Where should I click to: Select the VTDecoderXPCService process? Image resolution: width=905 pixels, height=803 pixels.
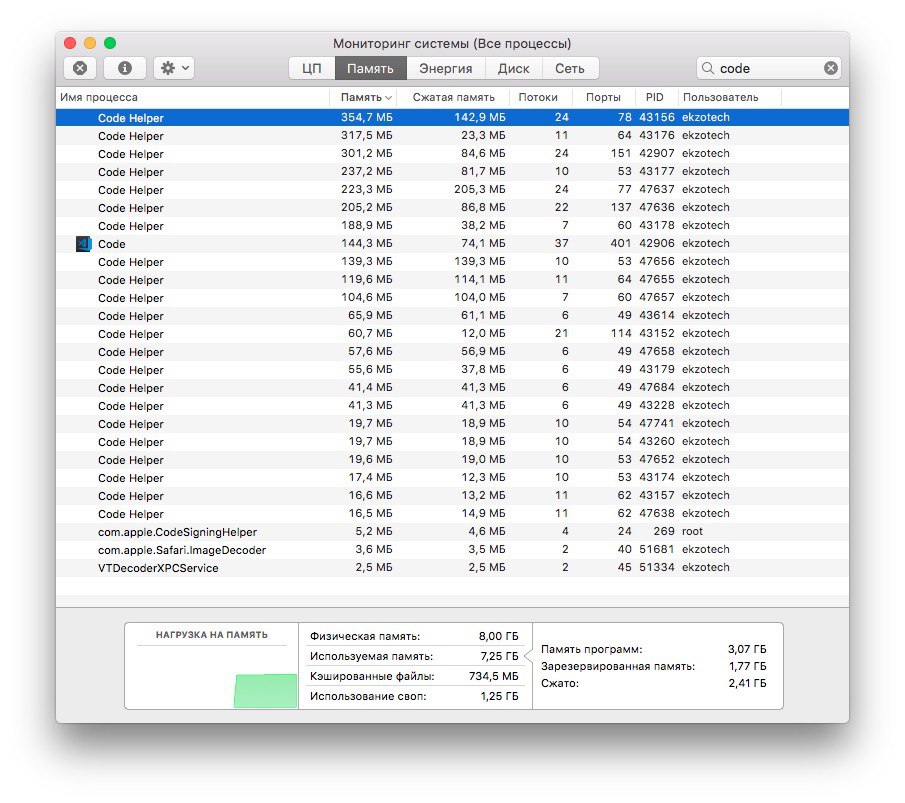(452, 567)
